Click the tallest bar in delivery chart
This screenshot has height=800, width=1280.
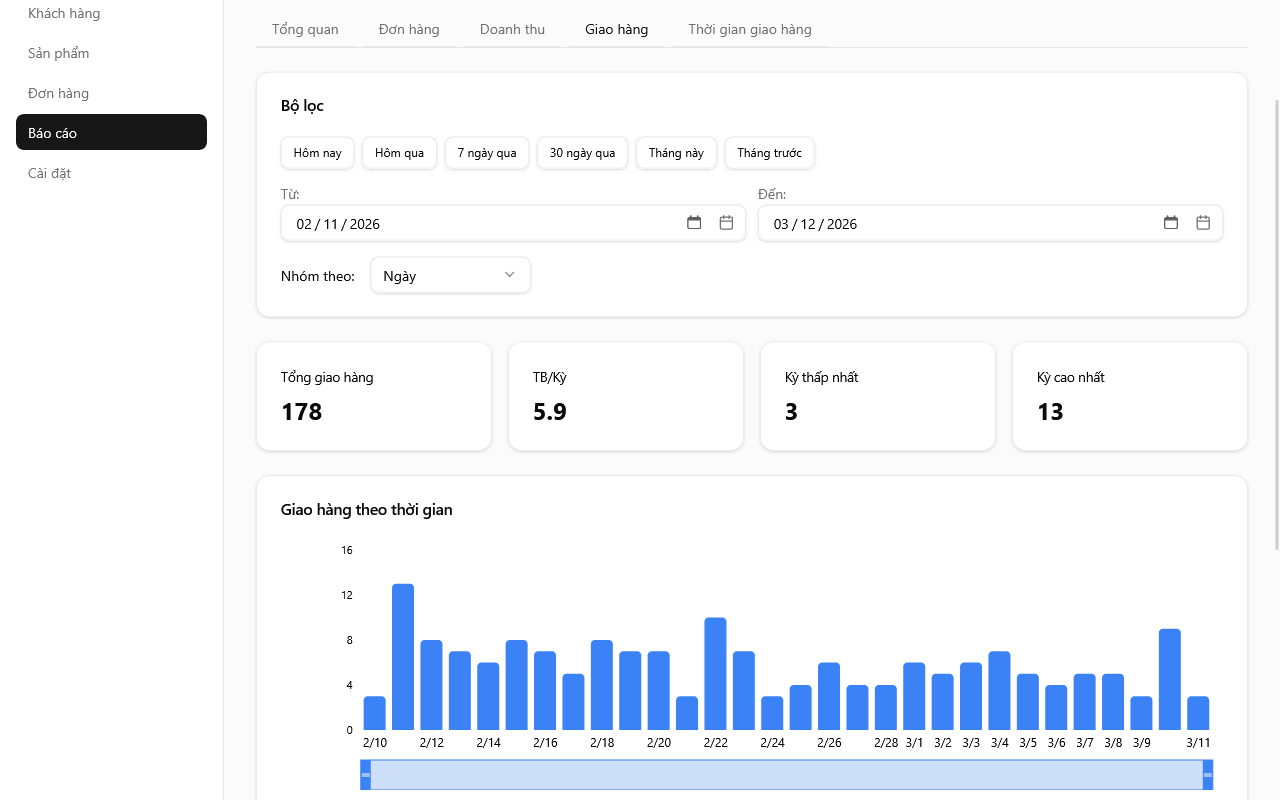[x=403, y=656]
